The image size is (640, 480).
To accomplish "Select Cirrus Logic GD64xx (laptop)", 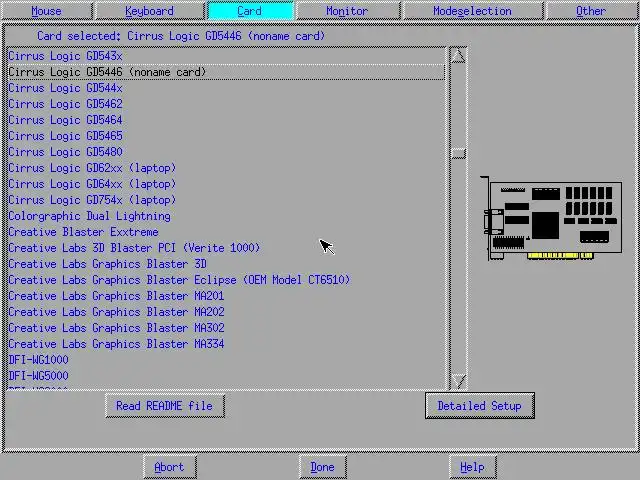I will (227, 184).
